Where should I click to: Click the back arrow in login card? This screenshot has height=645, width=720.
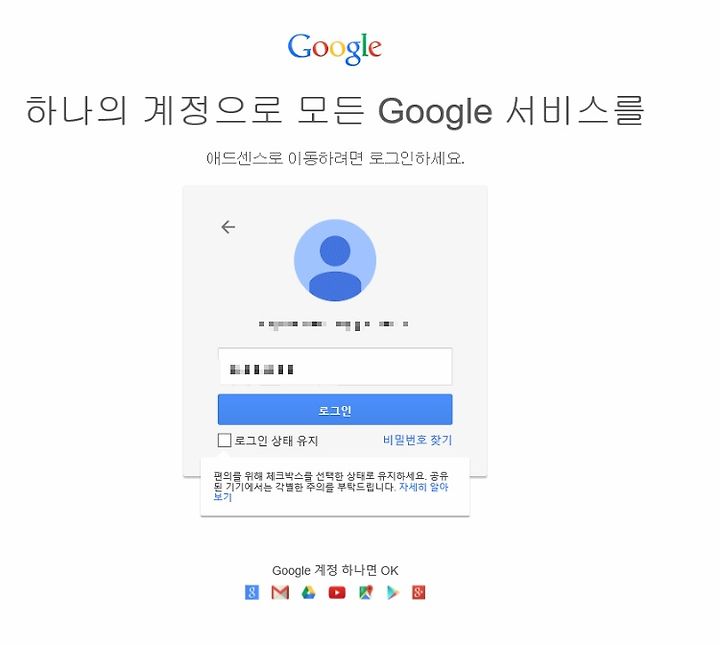coord(228,227)
